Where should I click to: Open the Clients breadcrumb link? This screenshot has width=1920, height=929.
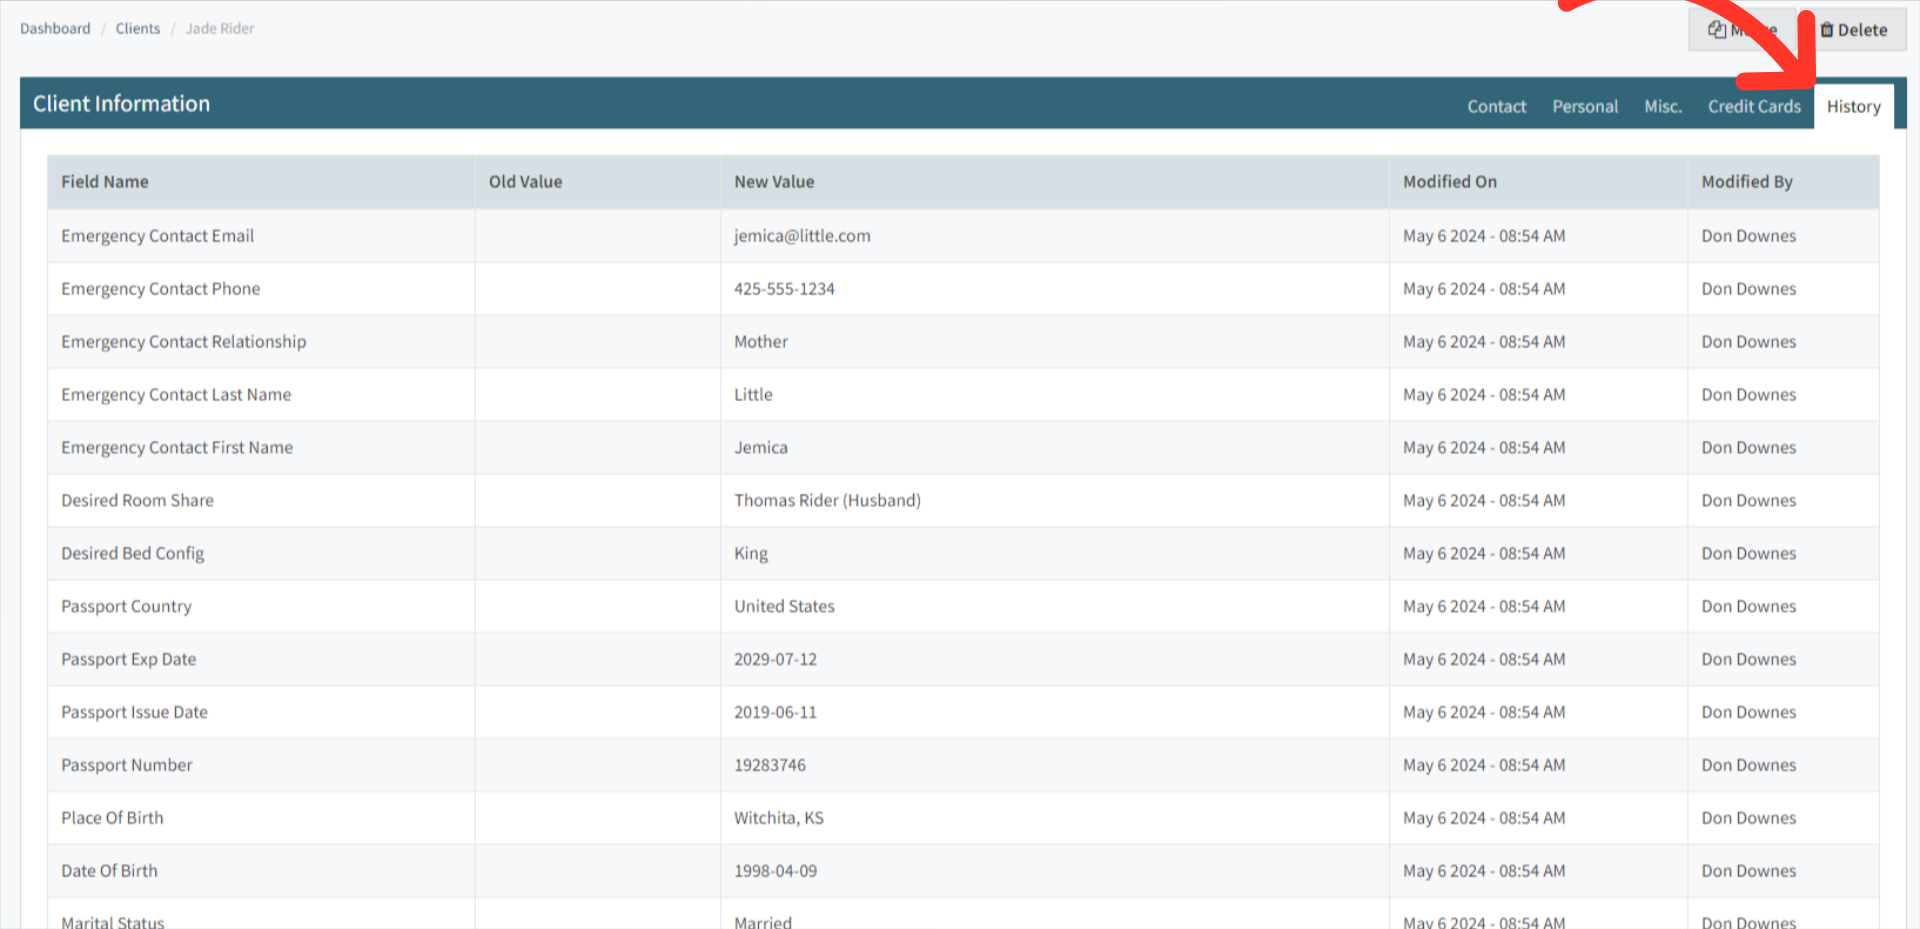[x=137, y=28]
